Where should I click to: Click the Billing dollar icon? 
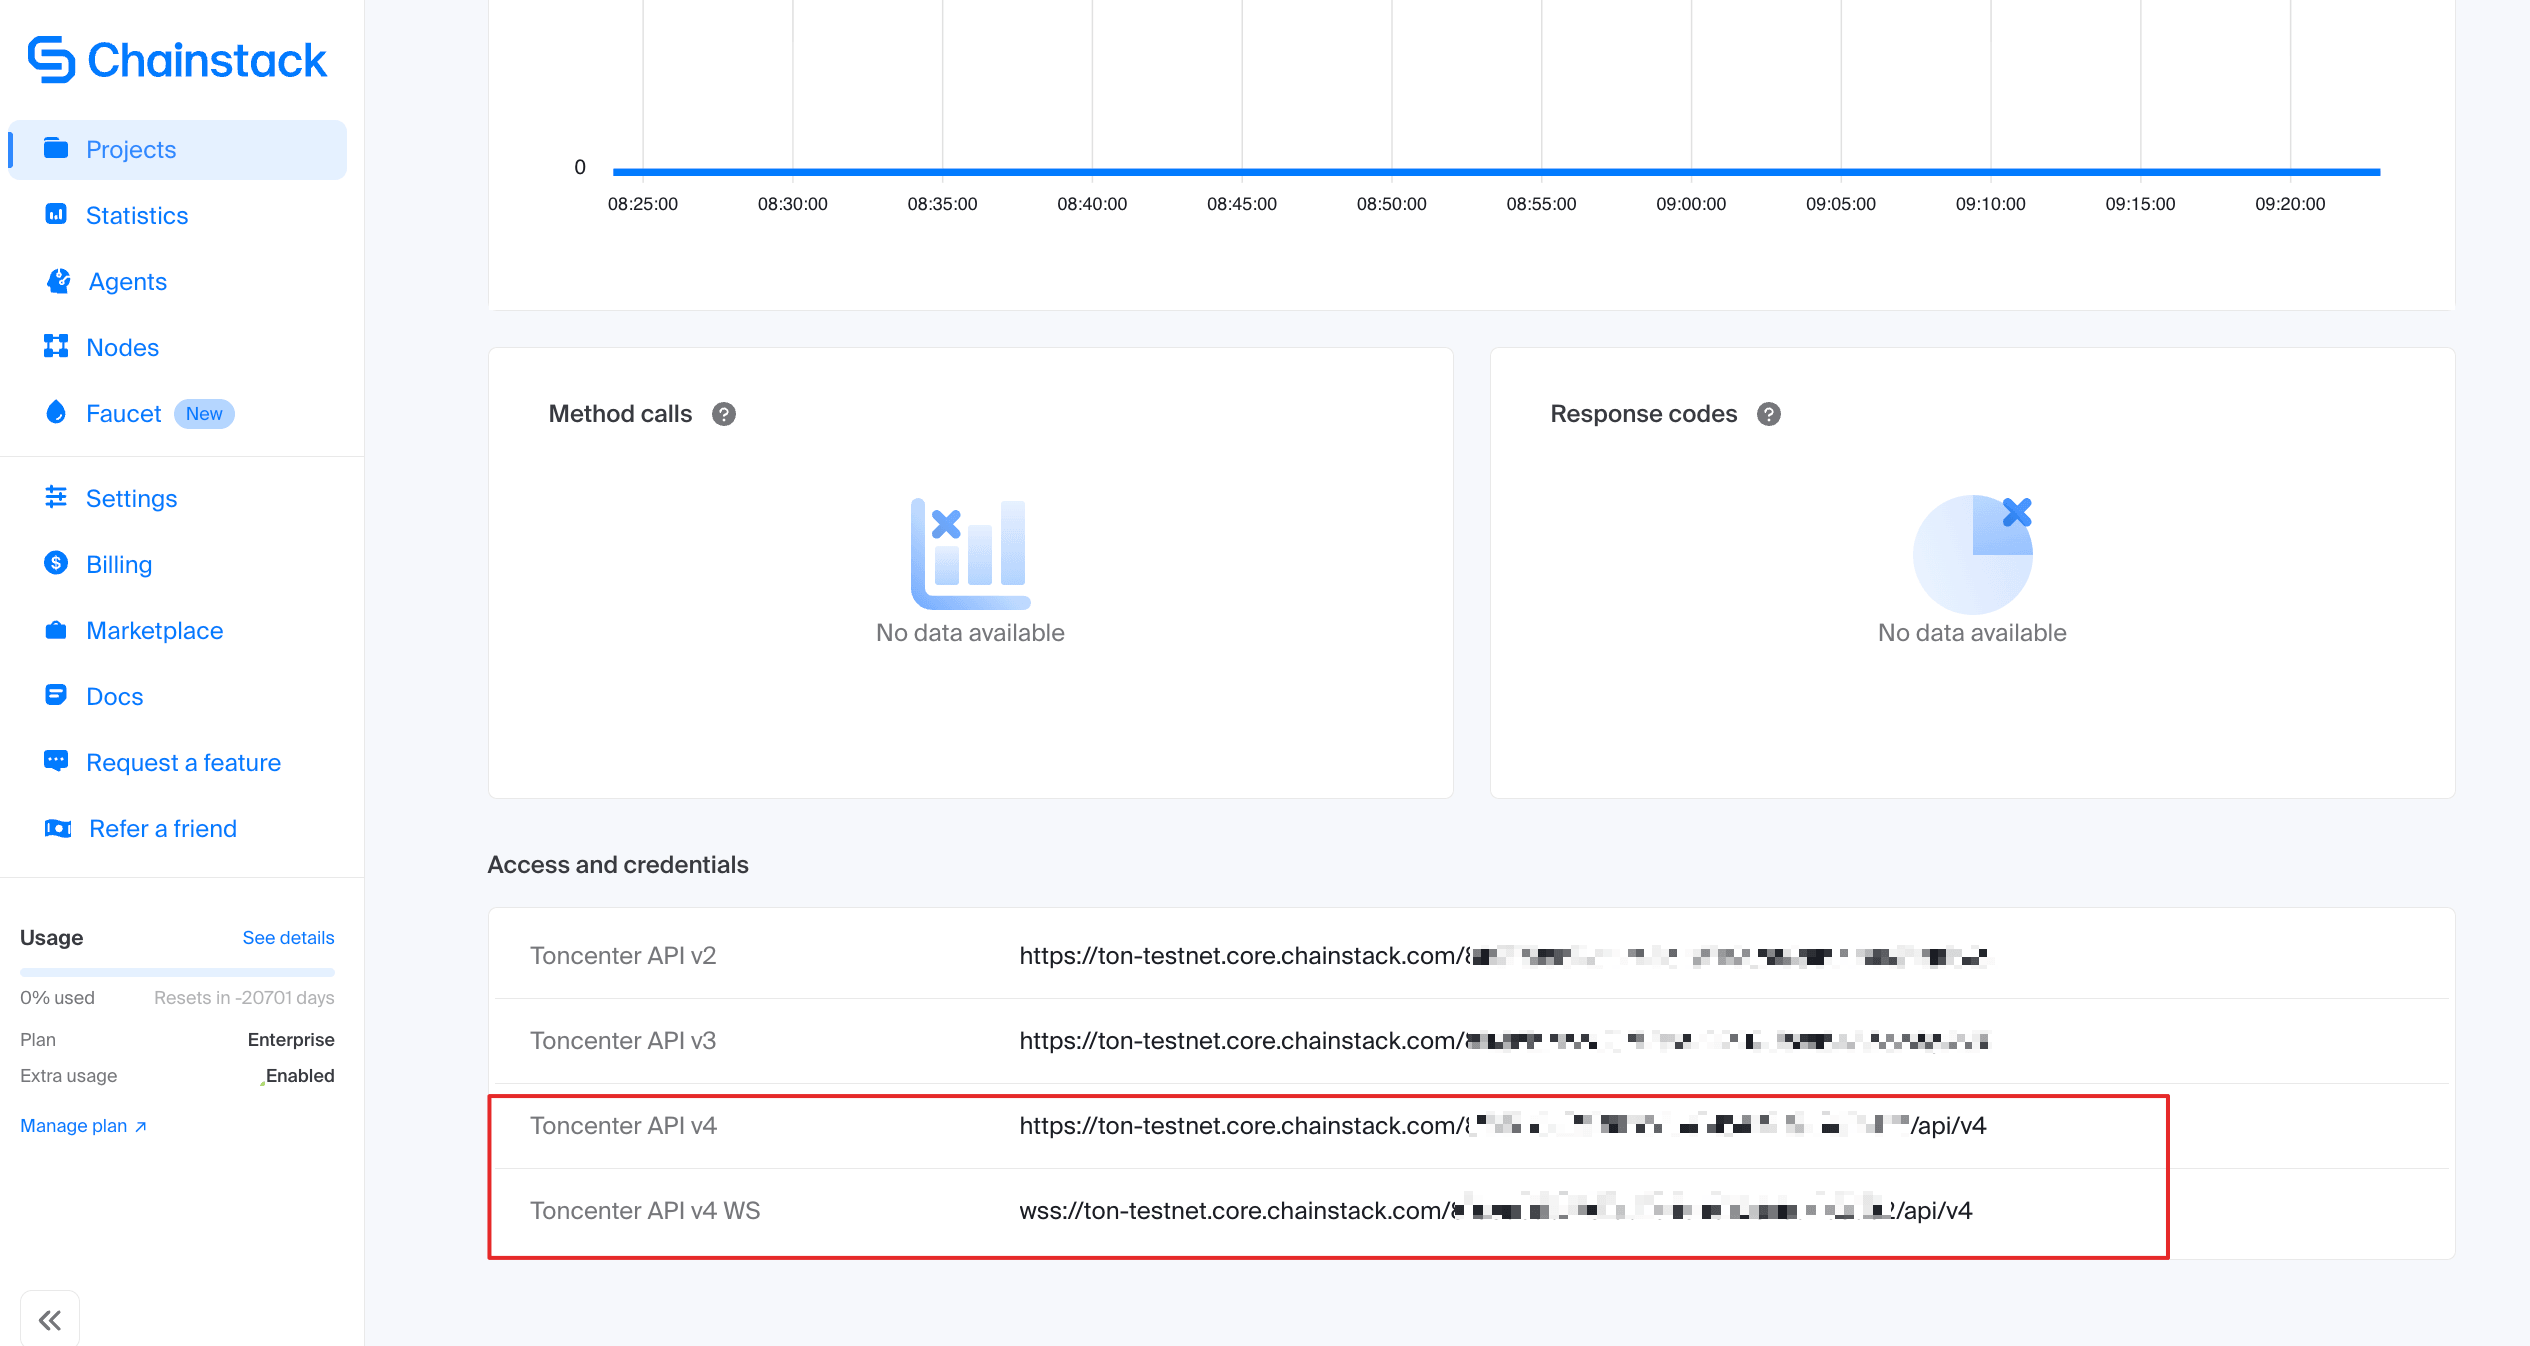pos(56,563)
